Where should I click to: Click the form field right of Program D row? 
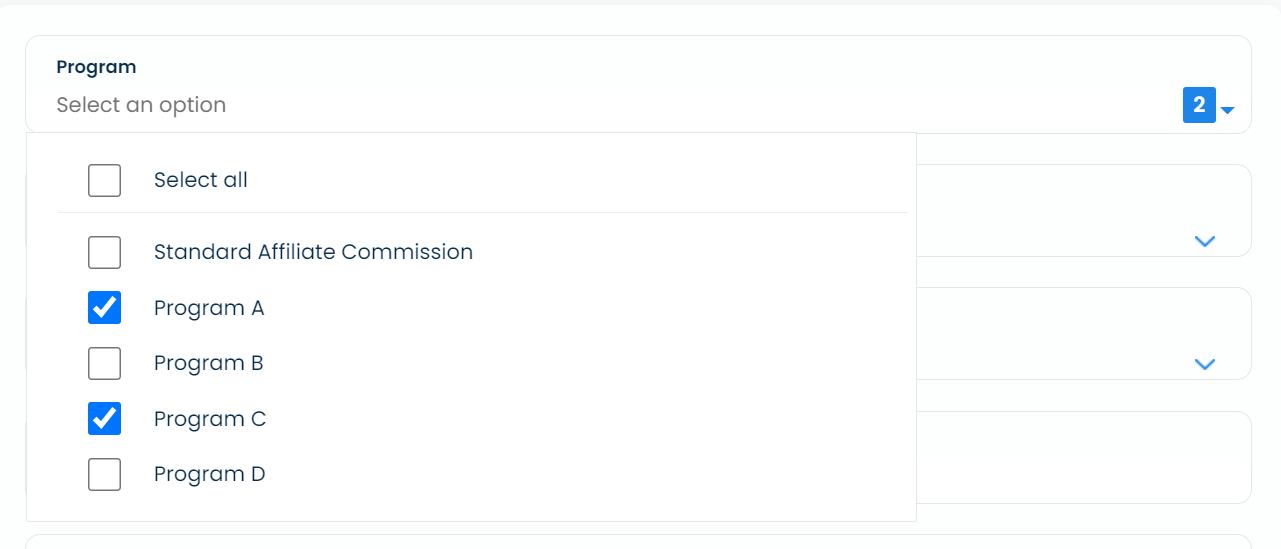[1083, 458]
